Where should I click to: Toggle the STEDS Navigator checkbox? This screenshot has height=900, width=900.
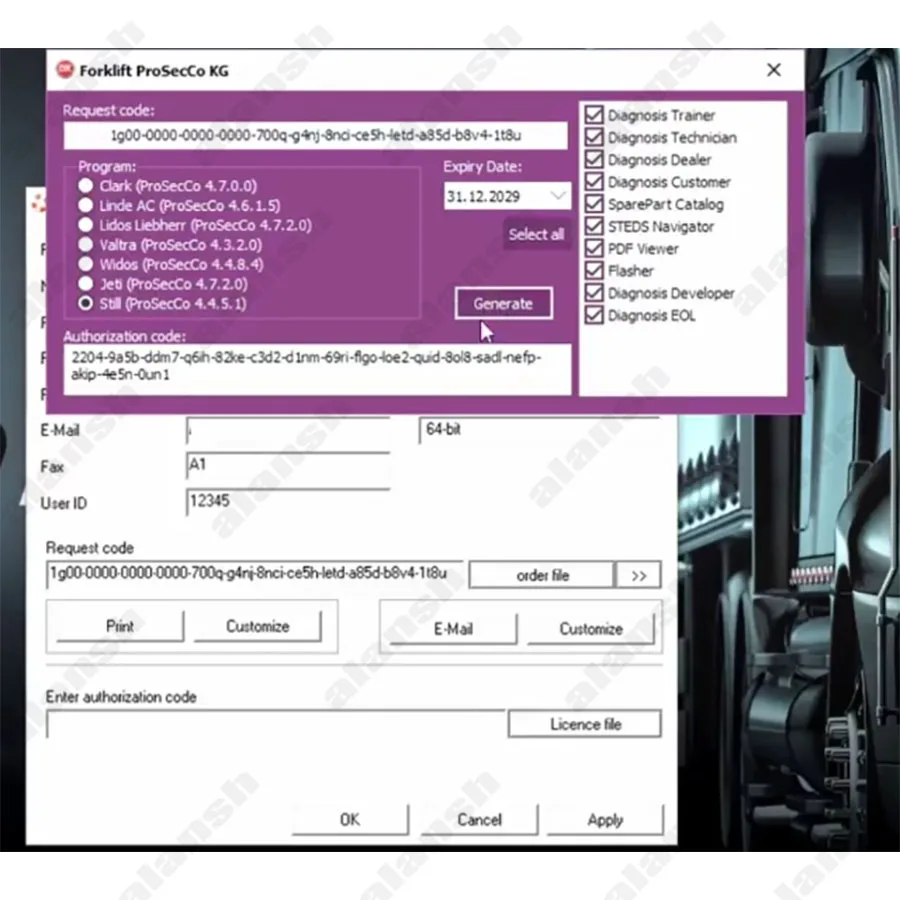pos(594,226)
